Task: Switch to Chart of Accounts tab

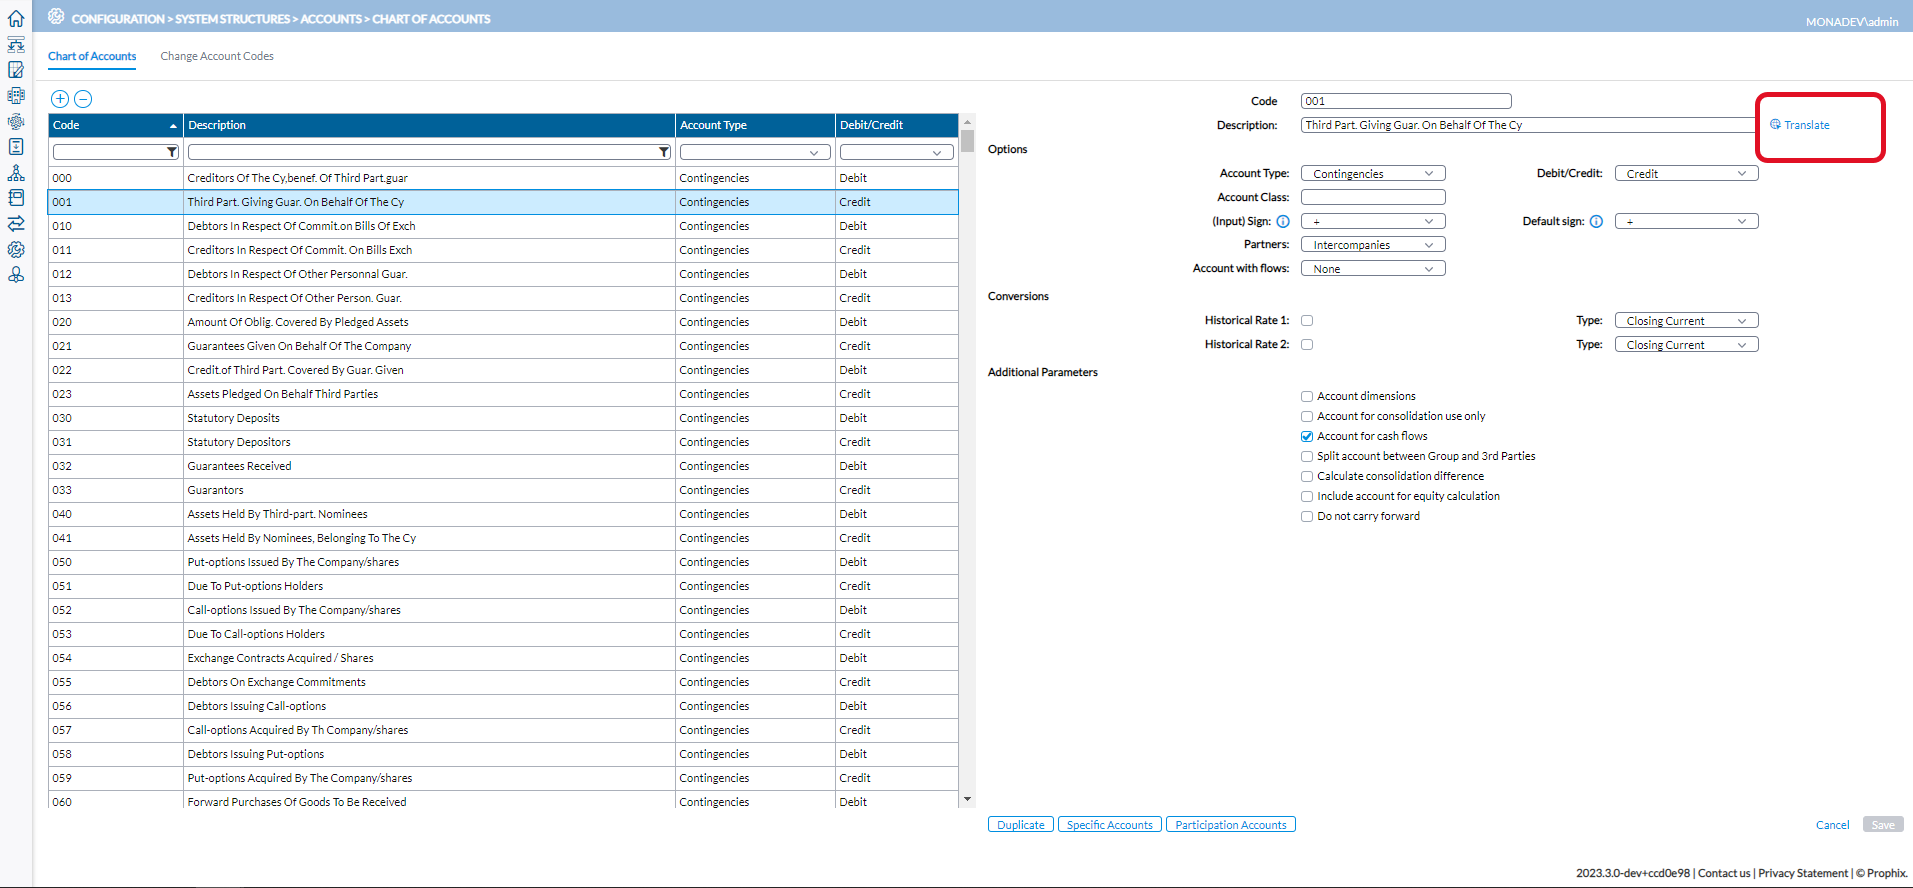Action: [92, 56]
